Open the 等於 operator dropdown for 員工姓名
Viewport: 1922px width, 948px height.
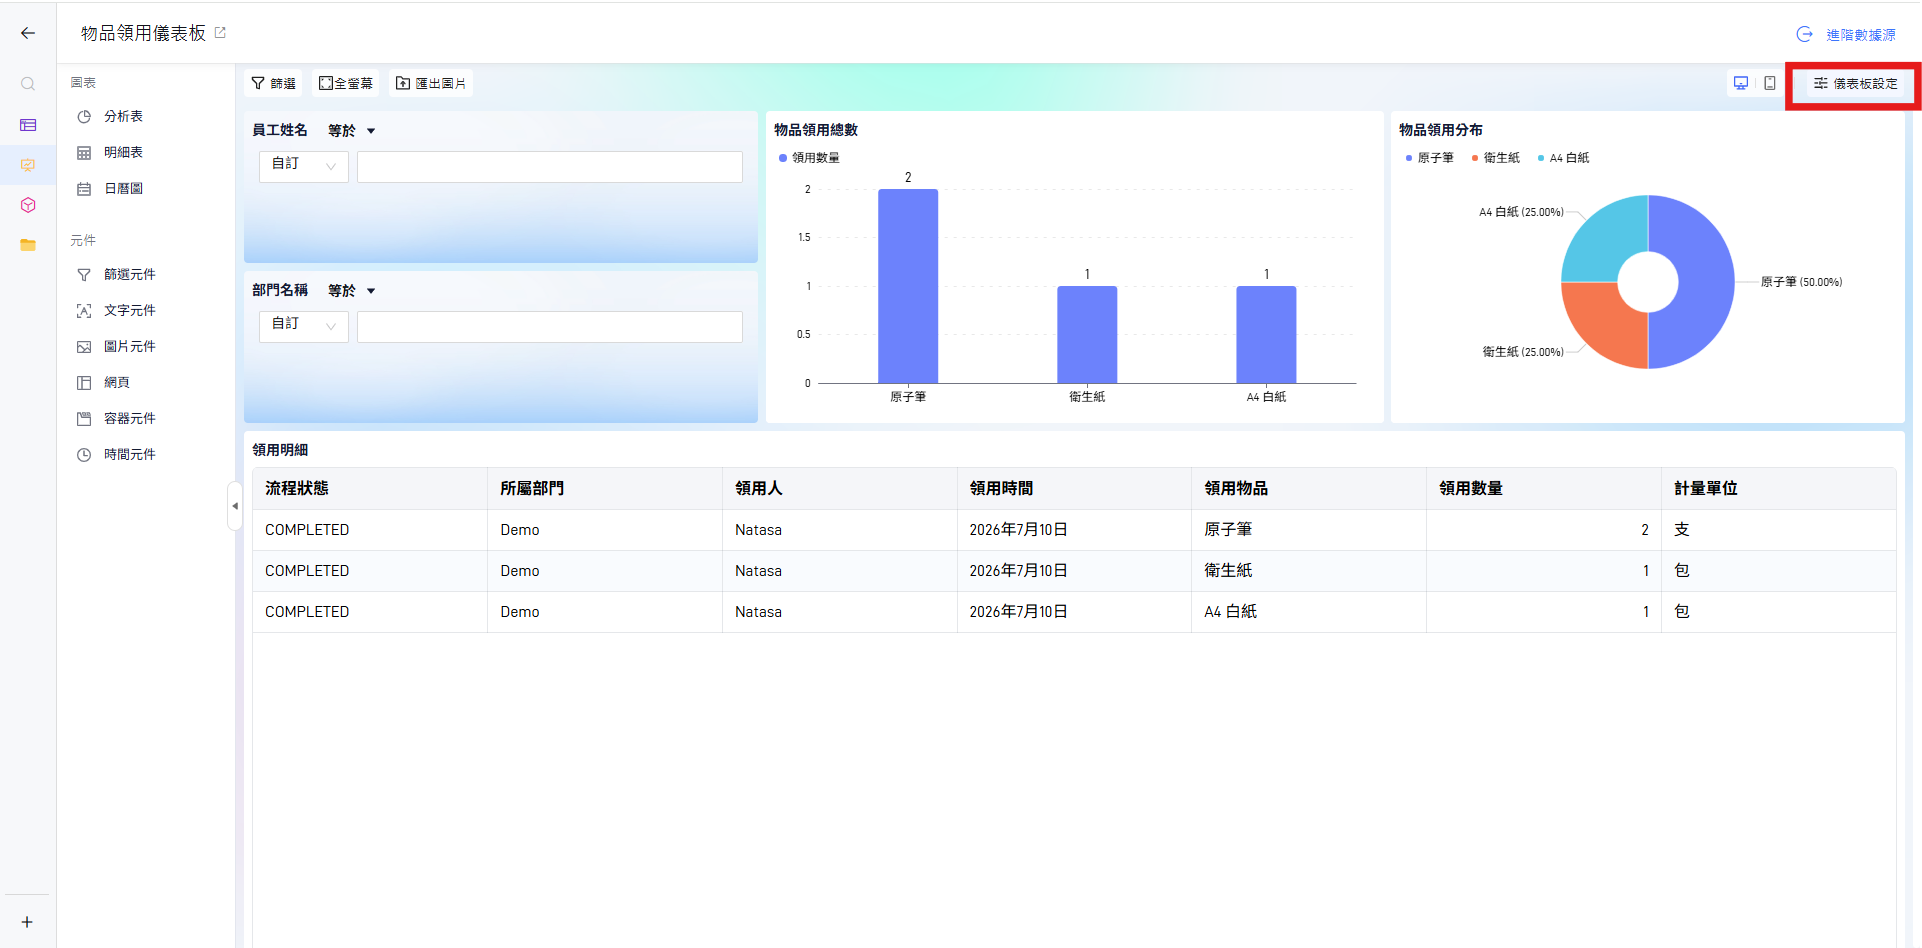point(351,131)
